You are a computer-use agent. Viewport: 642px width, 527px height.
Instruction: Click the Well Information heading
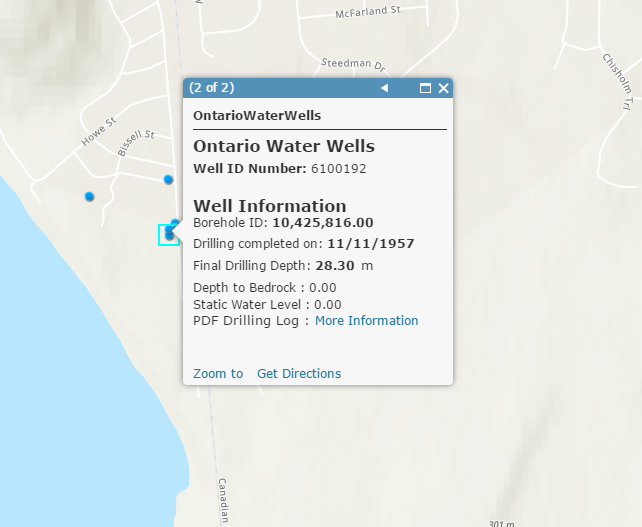click(x=270, y=206)
